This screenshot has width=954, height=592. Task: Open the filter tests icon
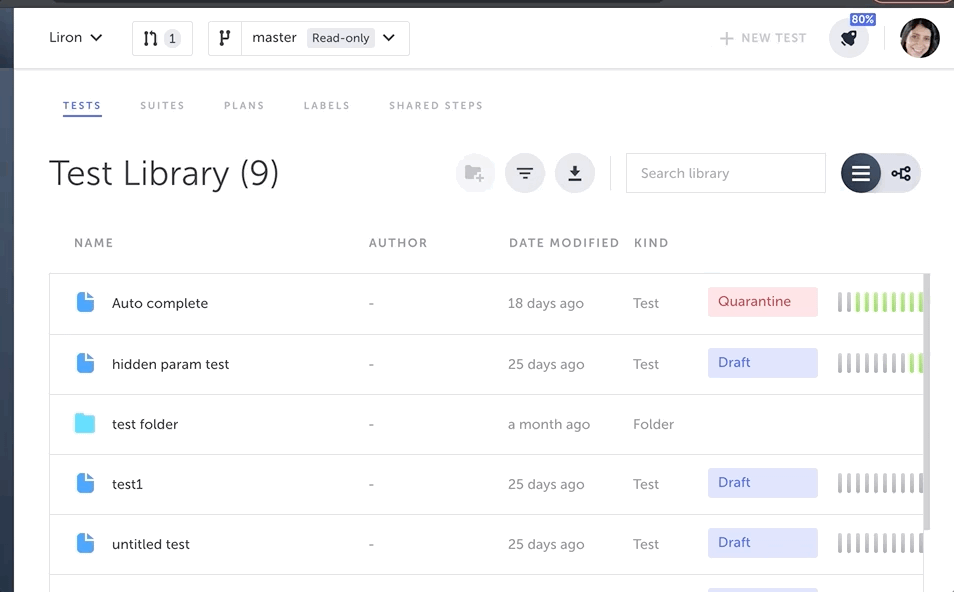pos(525,173)
